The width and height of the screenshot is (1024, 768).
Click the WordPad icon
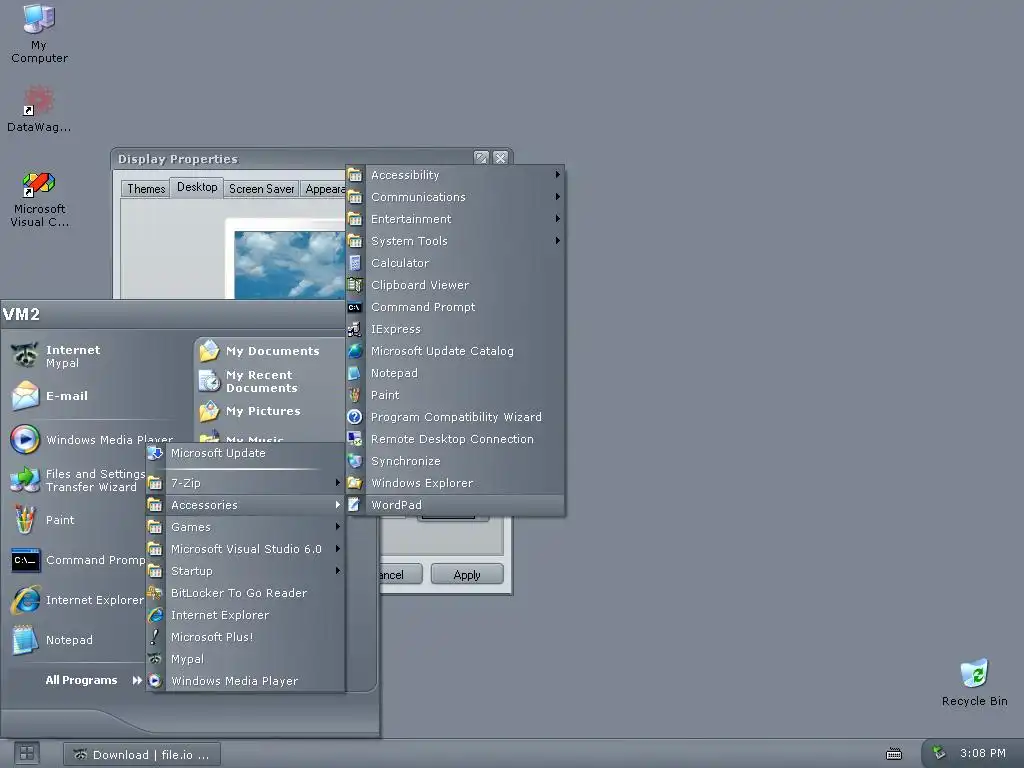pyautogui.click(x=355, y=505)
